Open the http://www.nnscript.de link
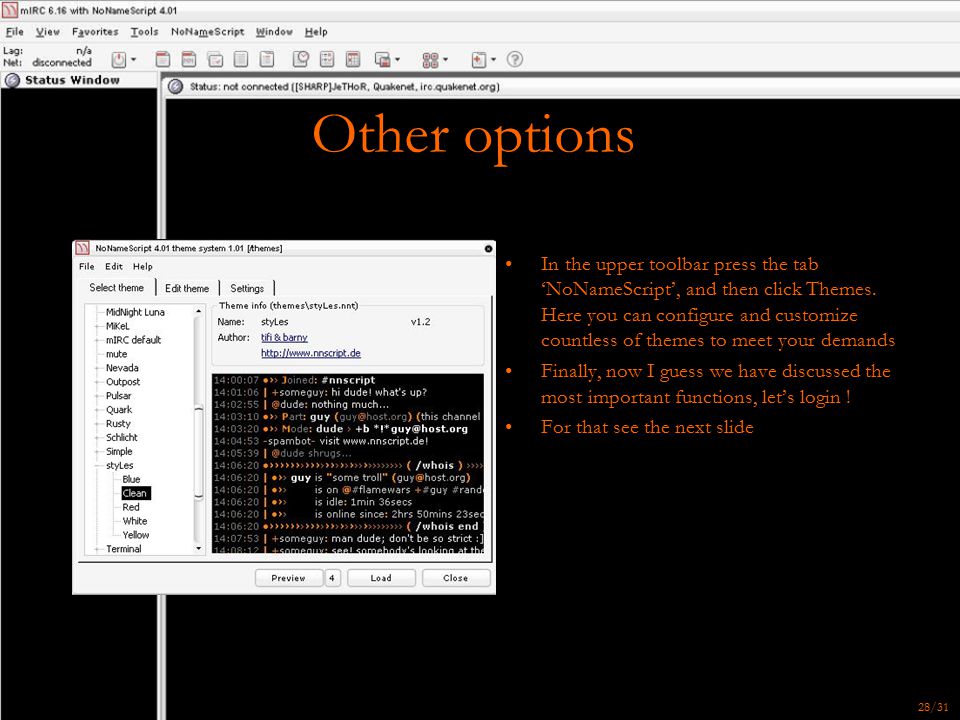Image resolution: width=960 pixels, height=720 pixels. coord(311,353)
